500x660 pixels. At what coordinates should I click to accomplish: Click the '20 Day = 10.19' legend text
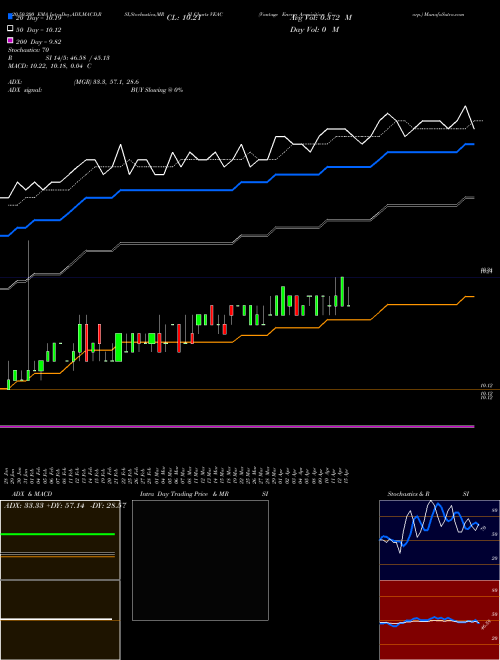[x=38, y=18]
